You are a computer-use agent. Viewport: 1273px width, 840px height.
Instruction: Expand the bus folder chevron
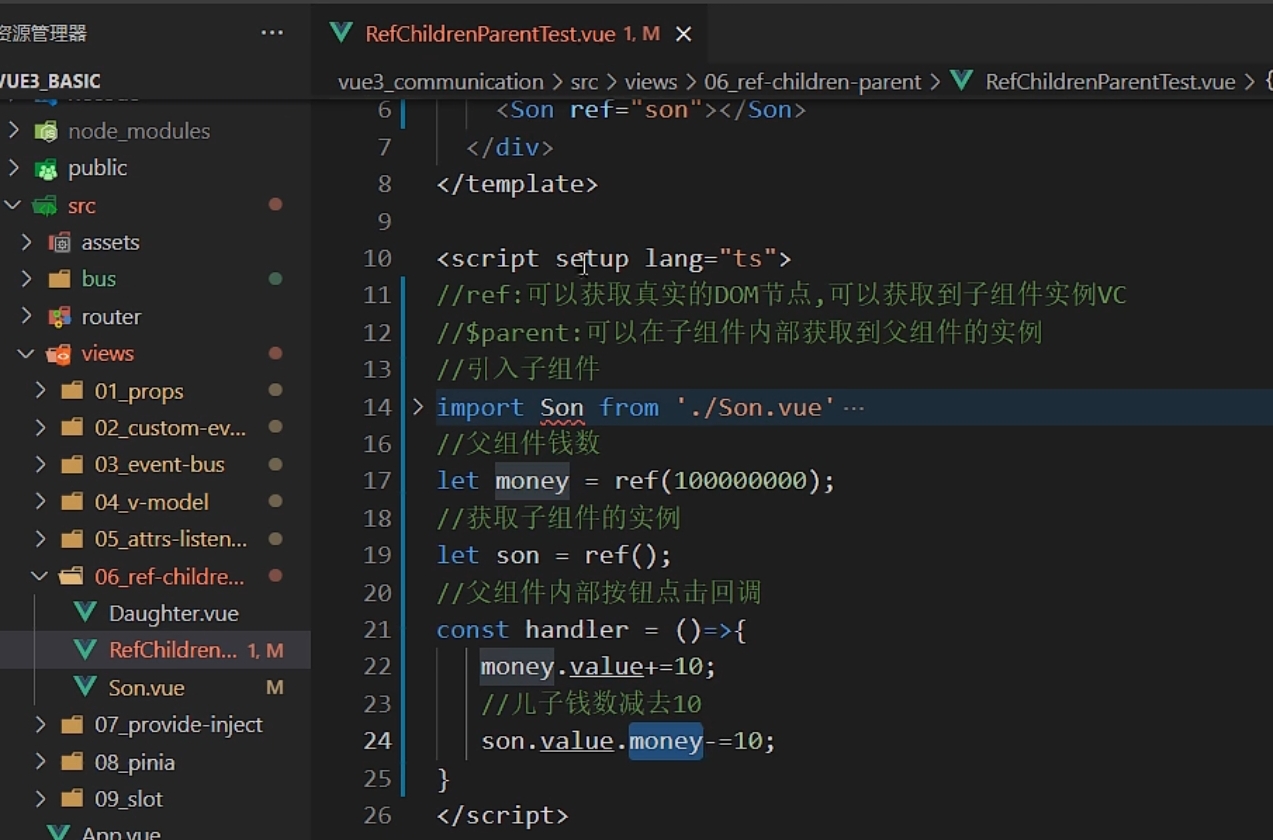coord(27,279)
